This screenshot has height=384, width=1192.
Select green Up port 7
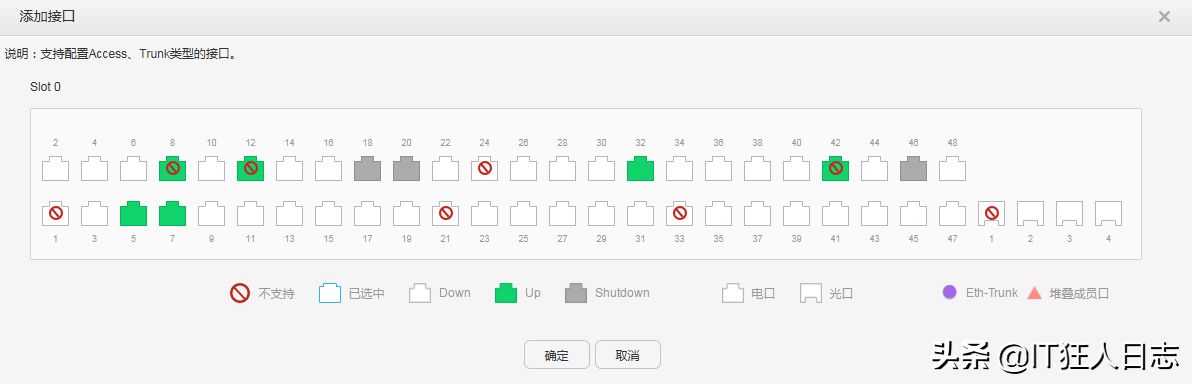click(x=173, y=214)
